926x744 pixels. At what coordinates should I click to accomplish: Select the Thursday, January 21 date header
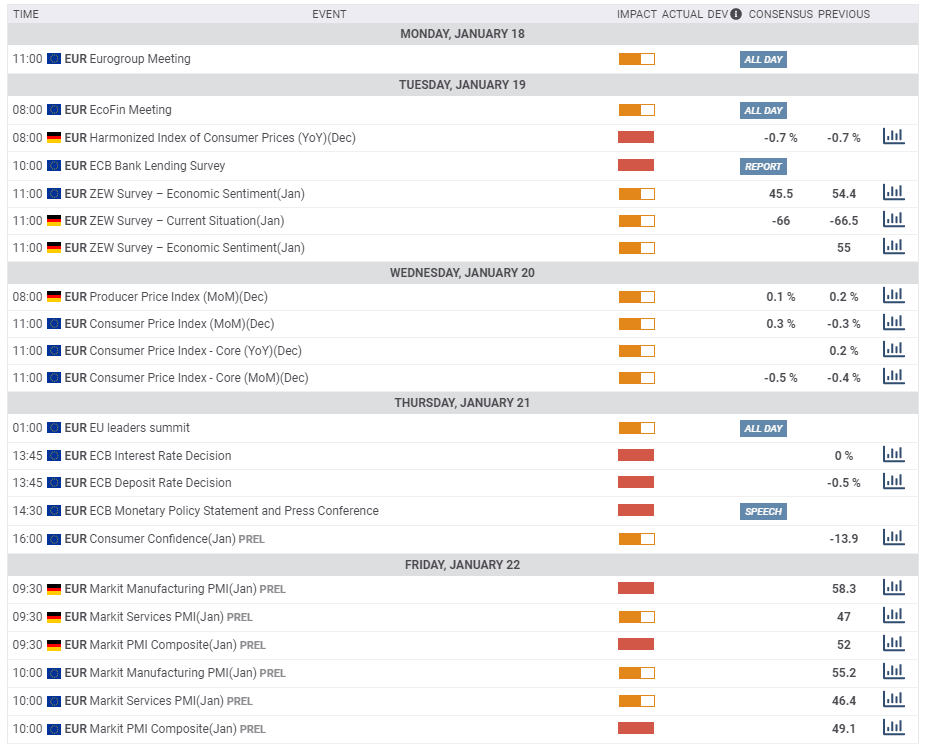pos(462,403)
